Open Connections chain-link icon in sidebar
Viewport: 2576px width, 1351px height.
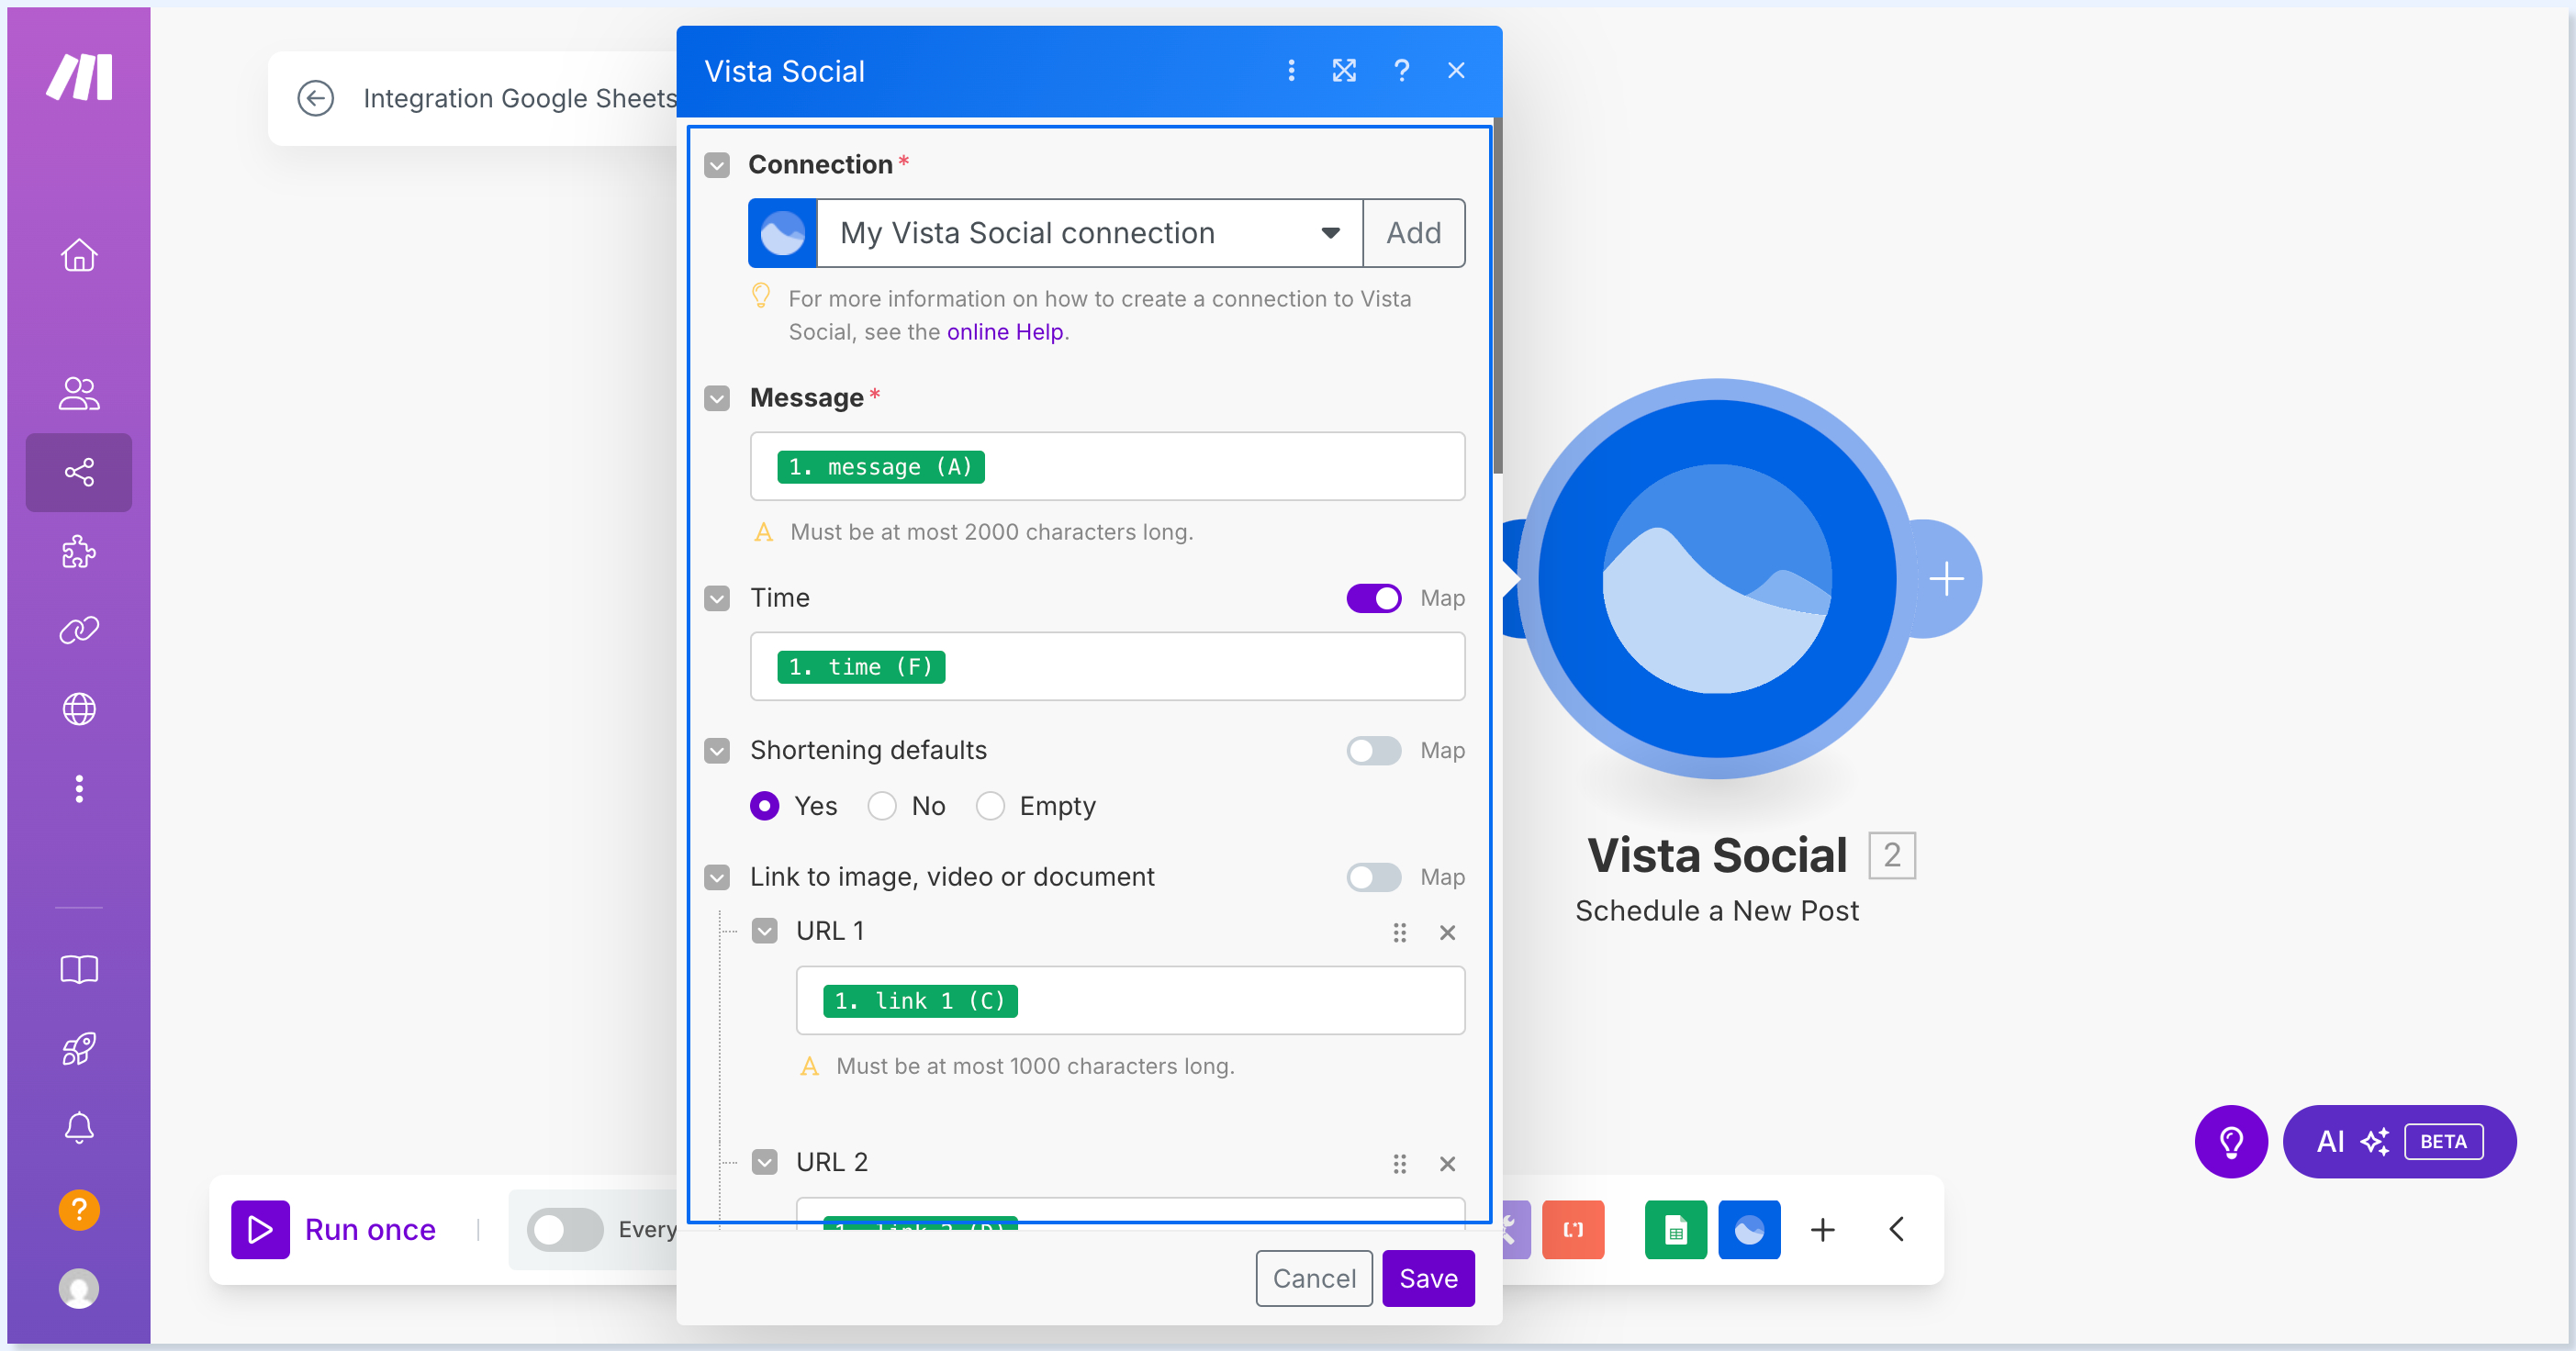[79, 630]
